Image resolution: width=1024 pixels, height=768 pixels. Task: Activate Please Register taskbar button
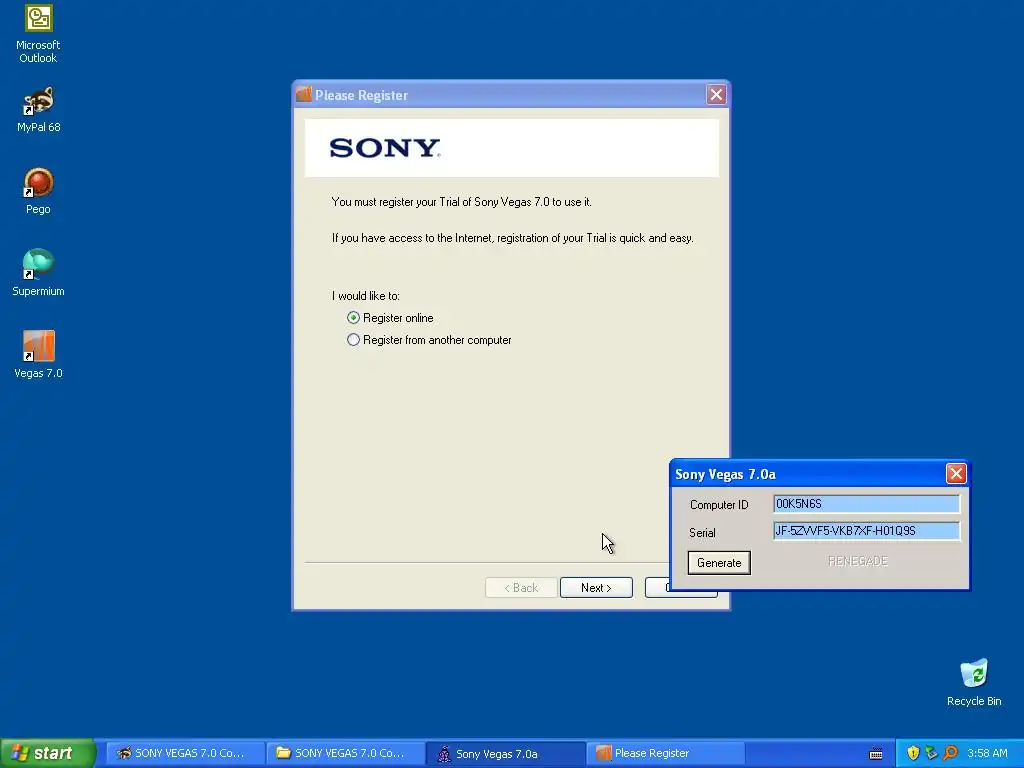coord(666,754)
